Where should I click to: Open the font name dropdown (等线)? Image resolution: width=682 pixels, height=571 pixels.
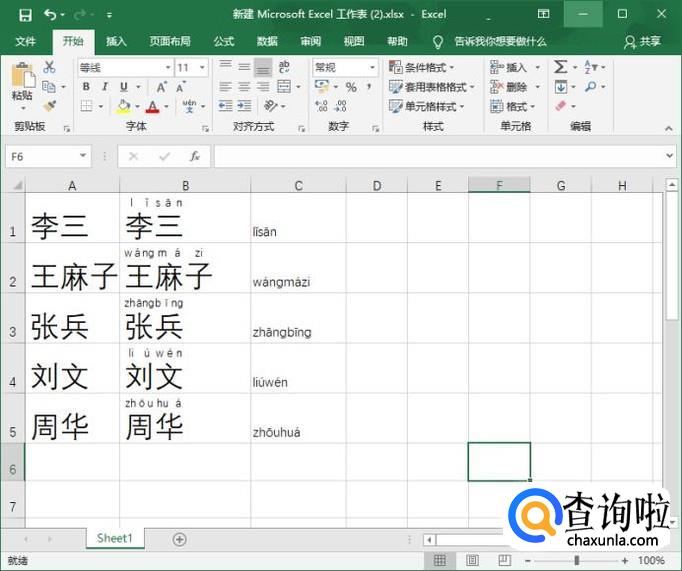124,67
